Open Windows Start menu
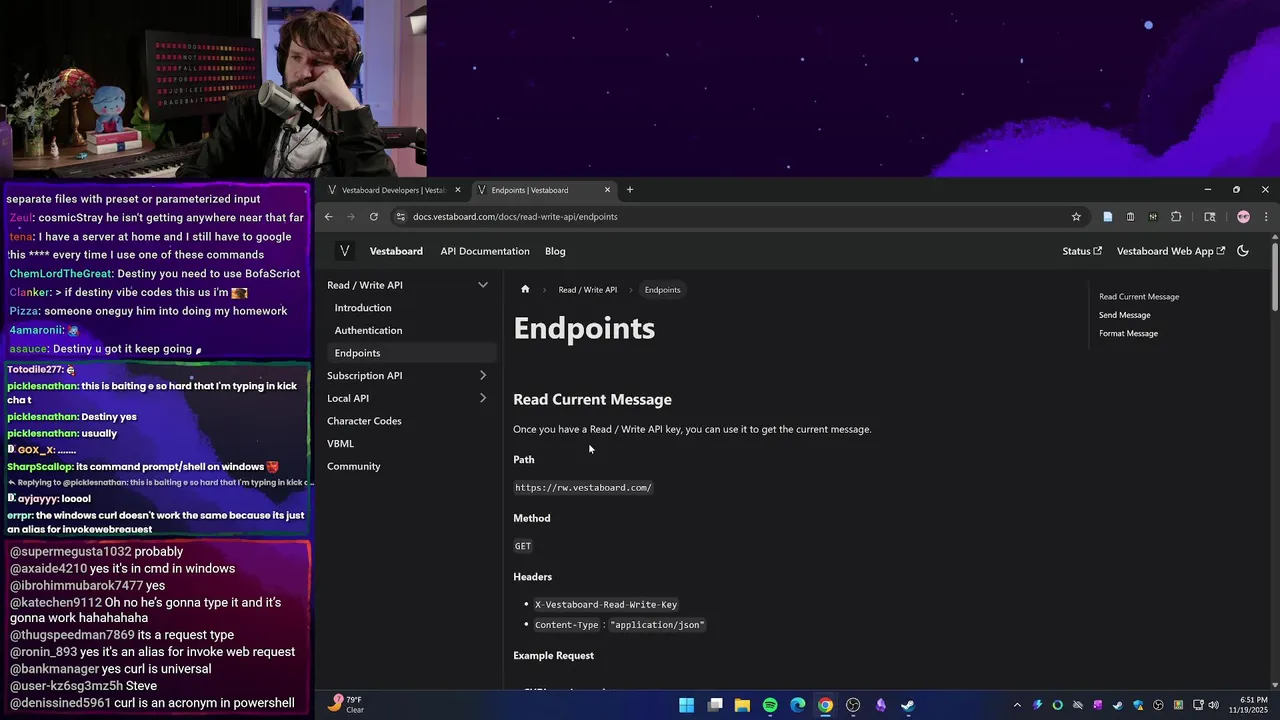 coord(687,705)
